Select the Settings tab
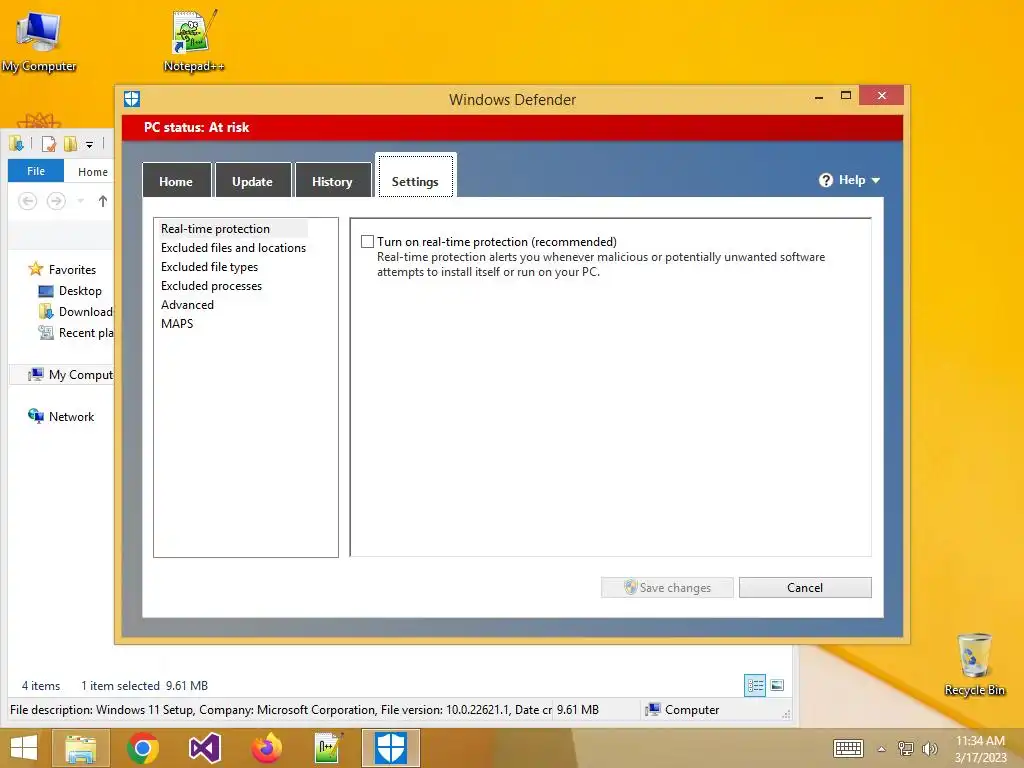1024x768 pixels. (415, 176)
